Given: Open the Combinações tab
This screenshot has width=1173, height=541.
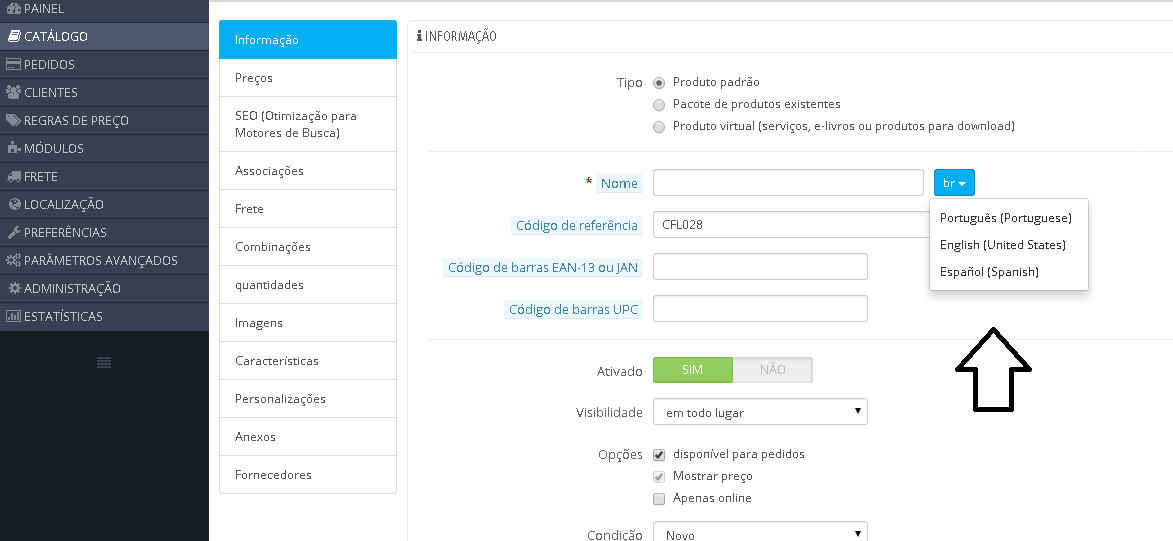Looking at the screenshot, I should click(307, 247).
